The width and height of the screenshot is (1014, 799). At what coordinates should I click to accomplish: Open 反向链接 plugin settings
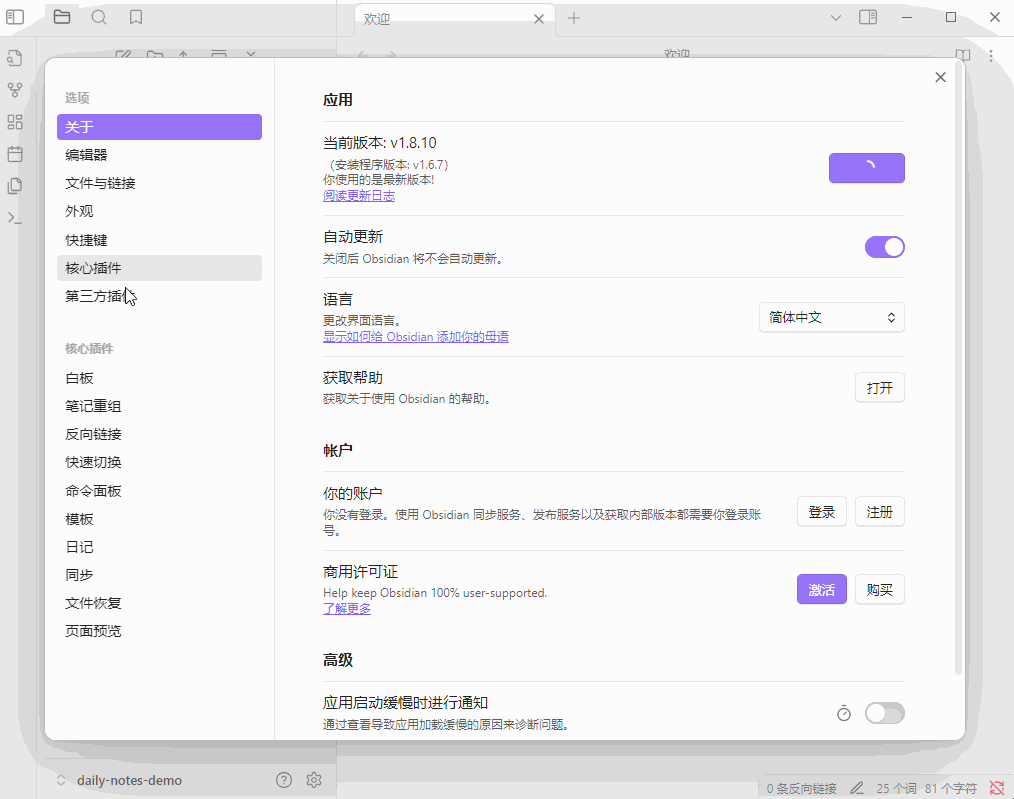(159, 434)
